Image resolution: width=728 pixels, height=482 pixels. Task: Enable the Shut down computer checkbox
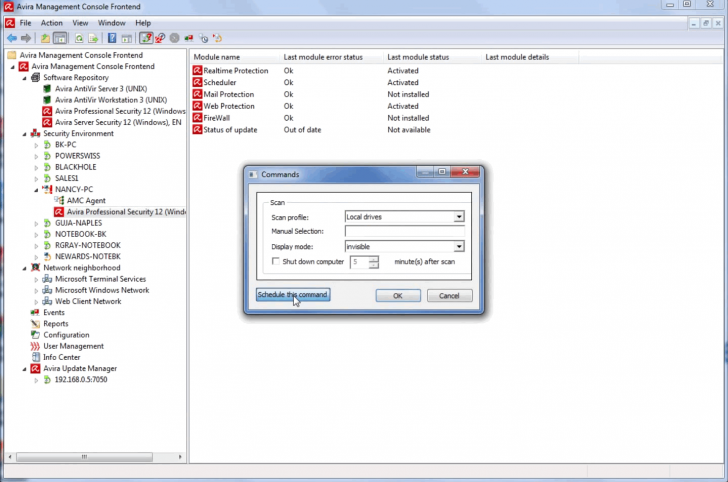click(x=276, y=261)
